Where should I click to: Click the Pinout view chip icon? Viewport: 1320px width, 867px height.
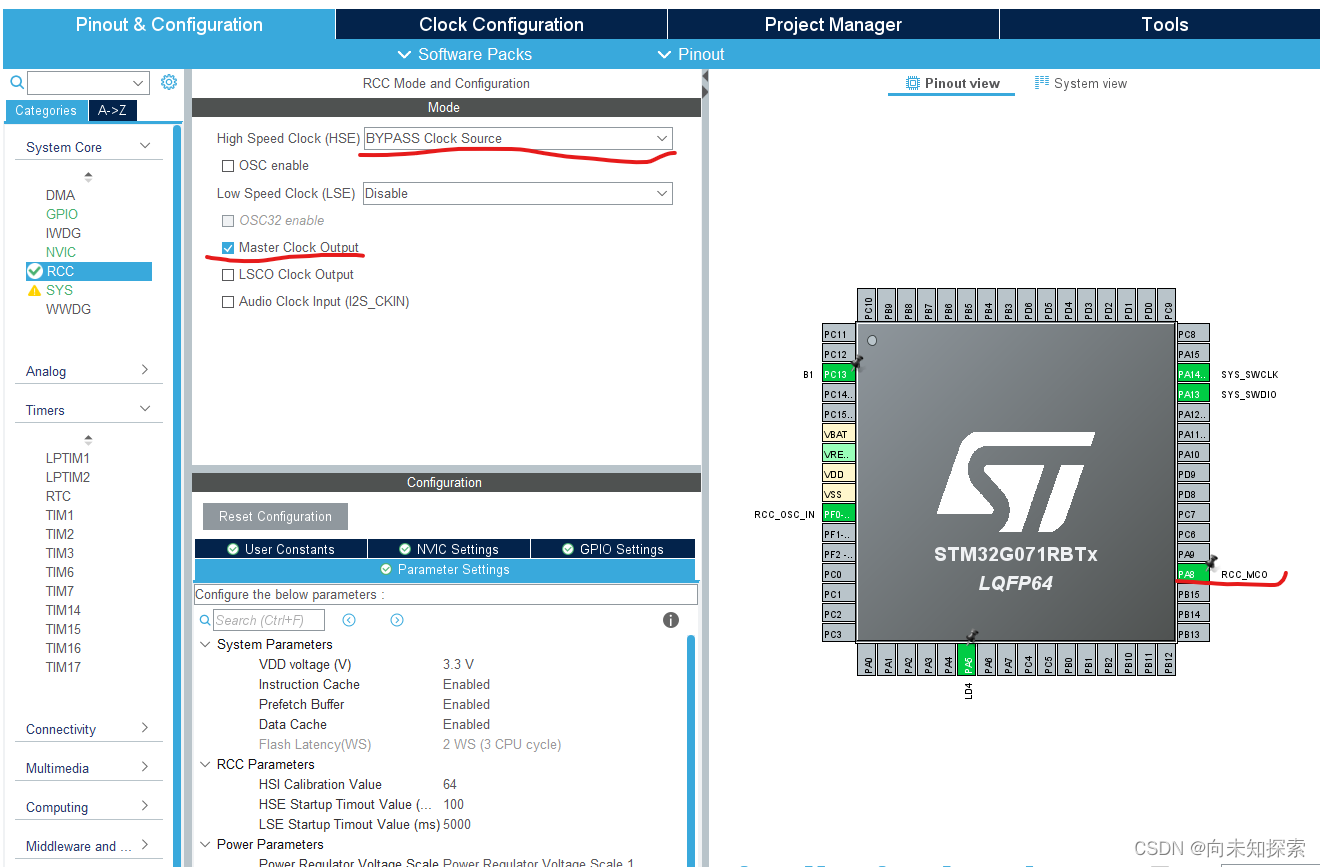(x=912, y=83)
